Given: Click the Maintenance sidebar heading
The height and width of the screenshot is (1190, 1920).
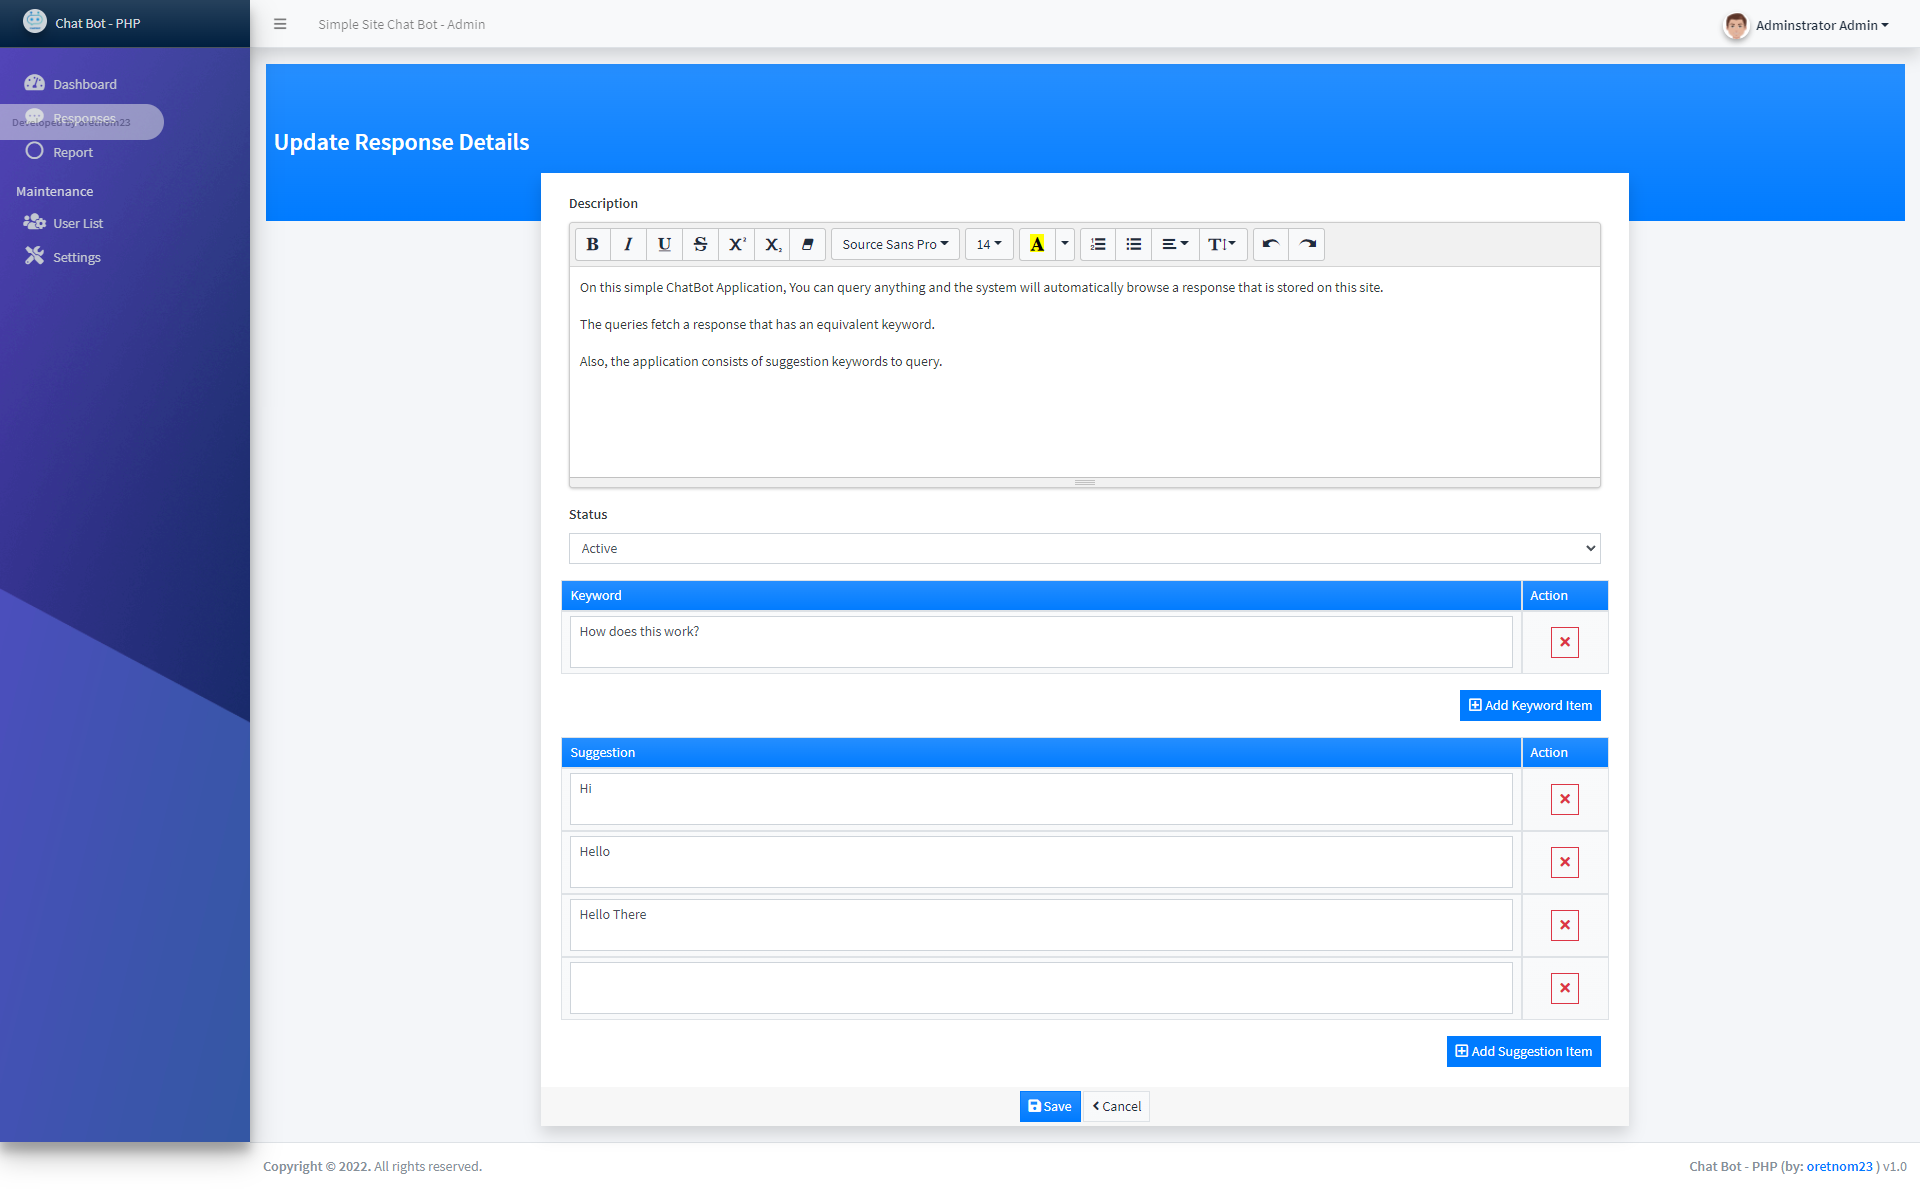Looking at the screenshot, I should pyautogui.click(x=54, y=191).
